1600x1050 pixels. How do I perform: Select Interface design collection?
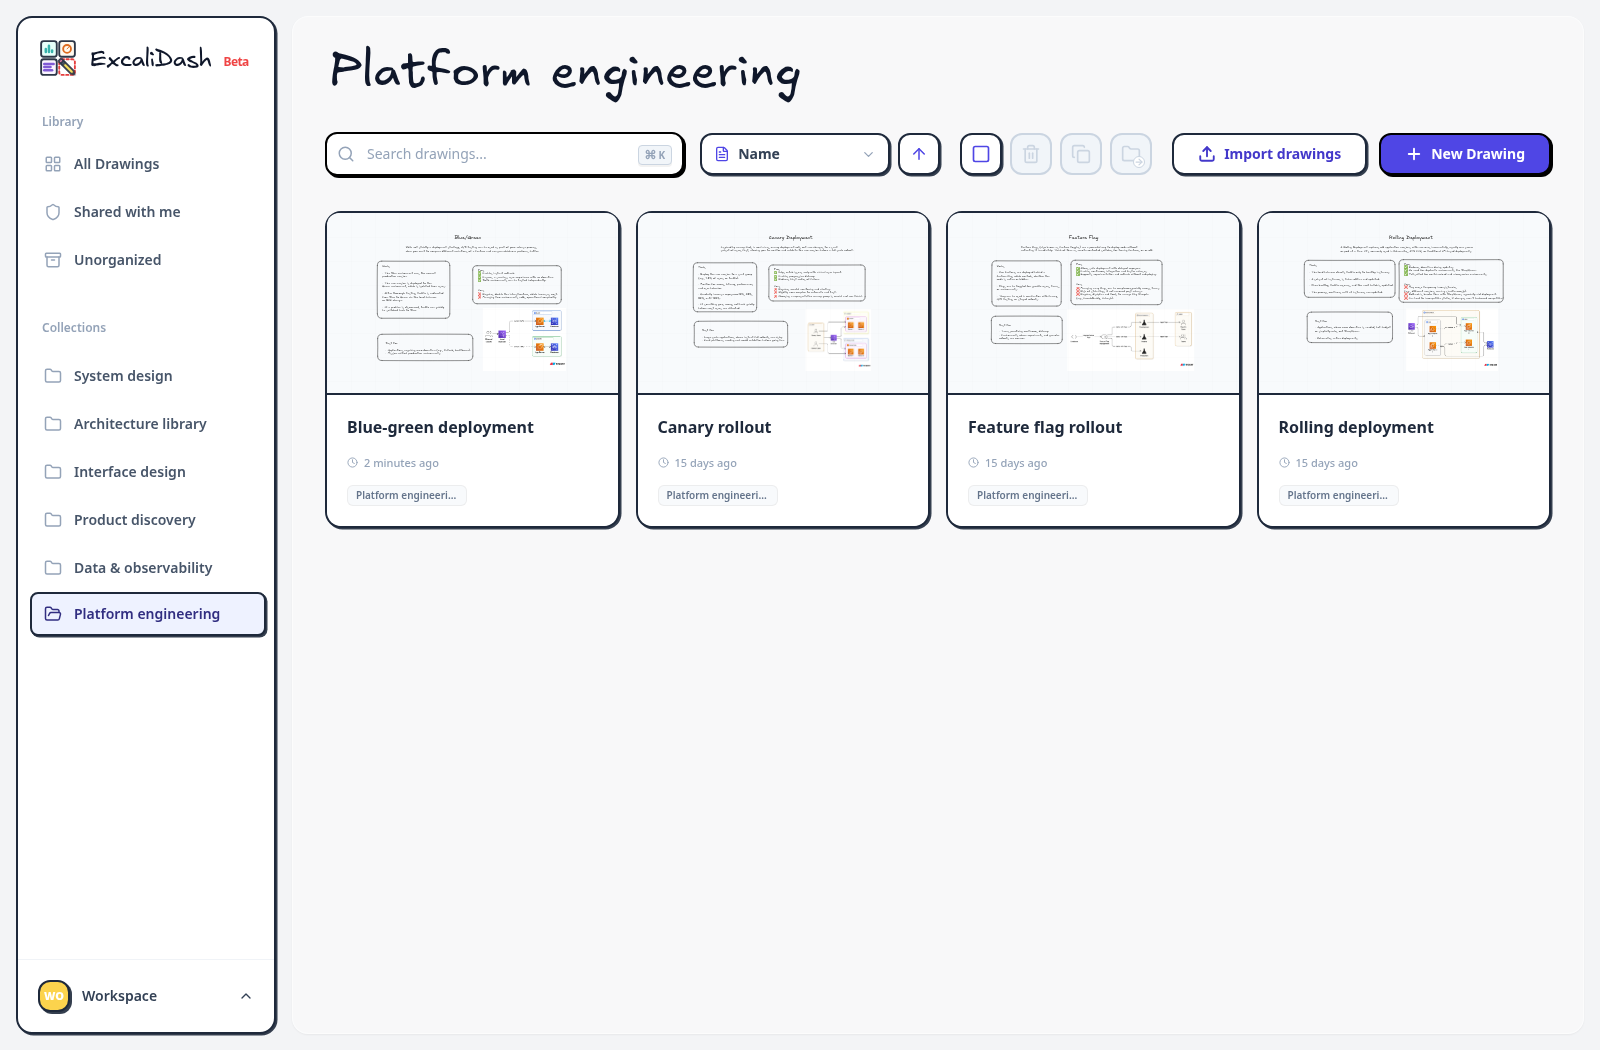click(x=147, y=472)
